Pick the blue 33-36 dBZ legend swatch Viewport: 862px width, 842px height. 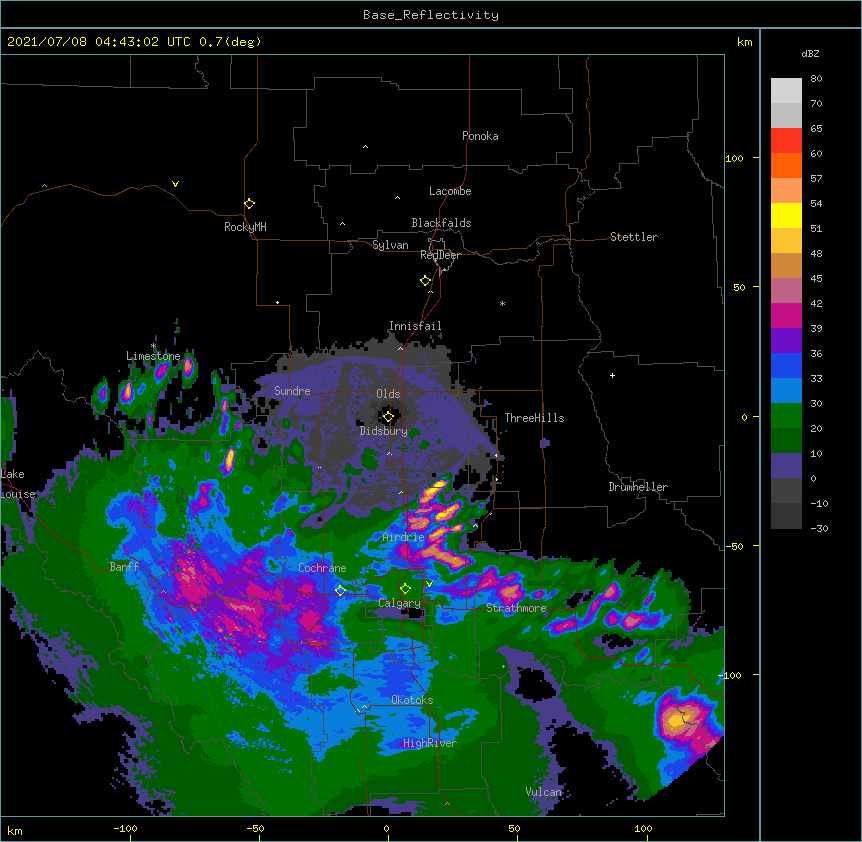[786, 365]
